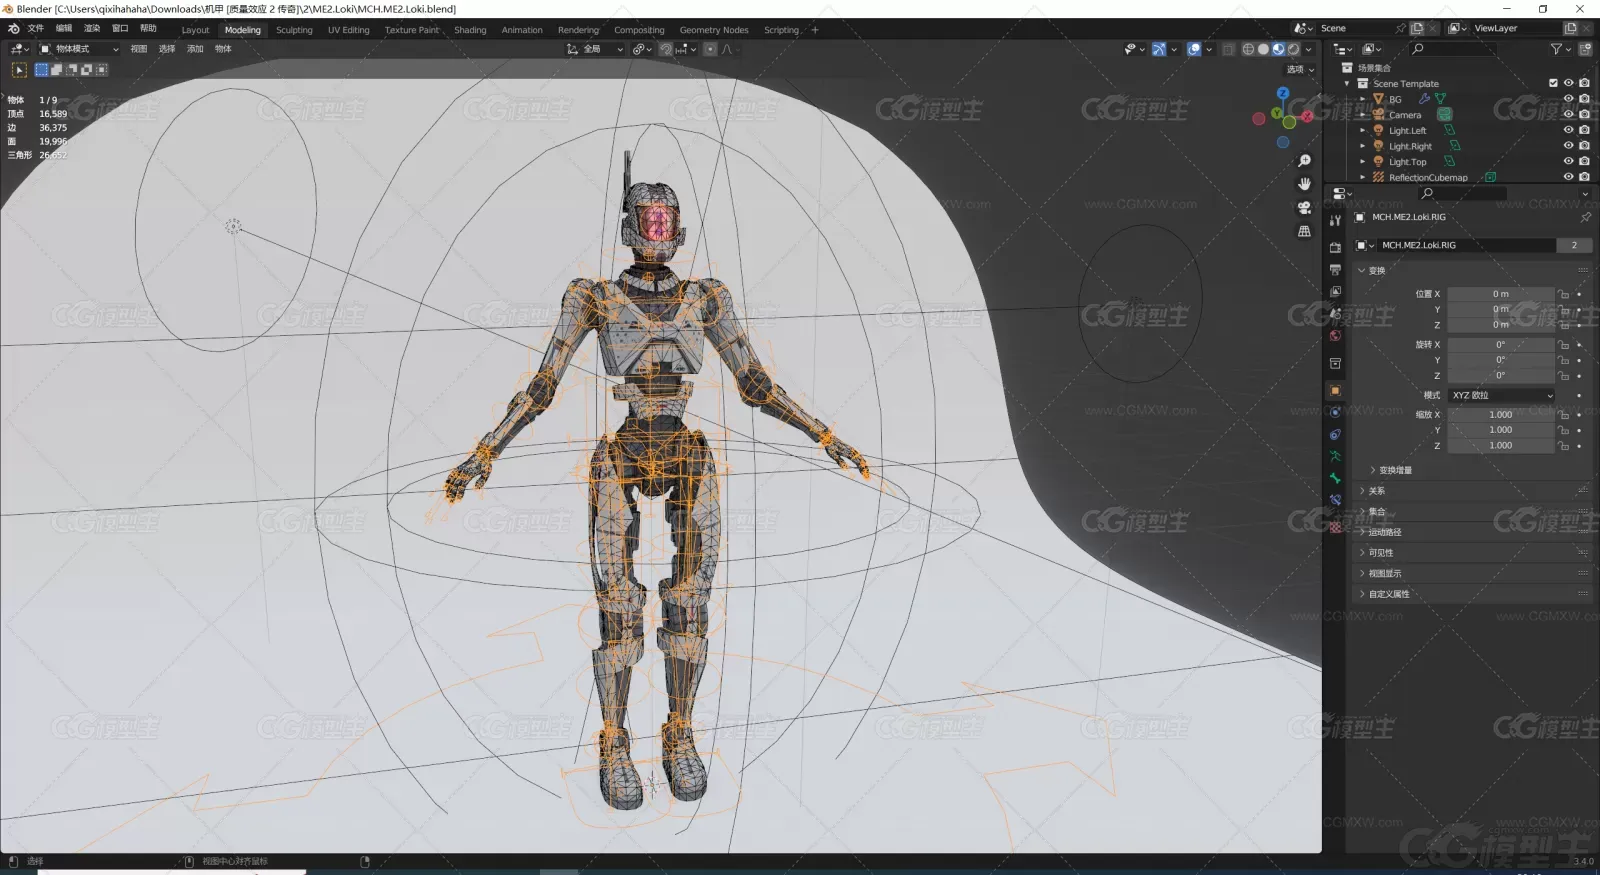Click the Blender logo menu icon
The image size is (1600, 875).
pyautogui.click(x=13, y=28)
